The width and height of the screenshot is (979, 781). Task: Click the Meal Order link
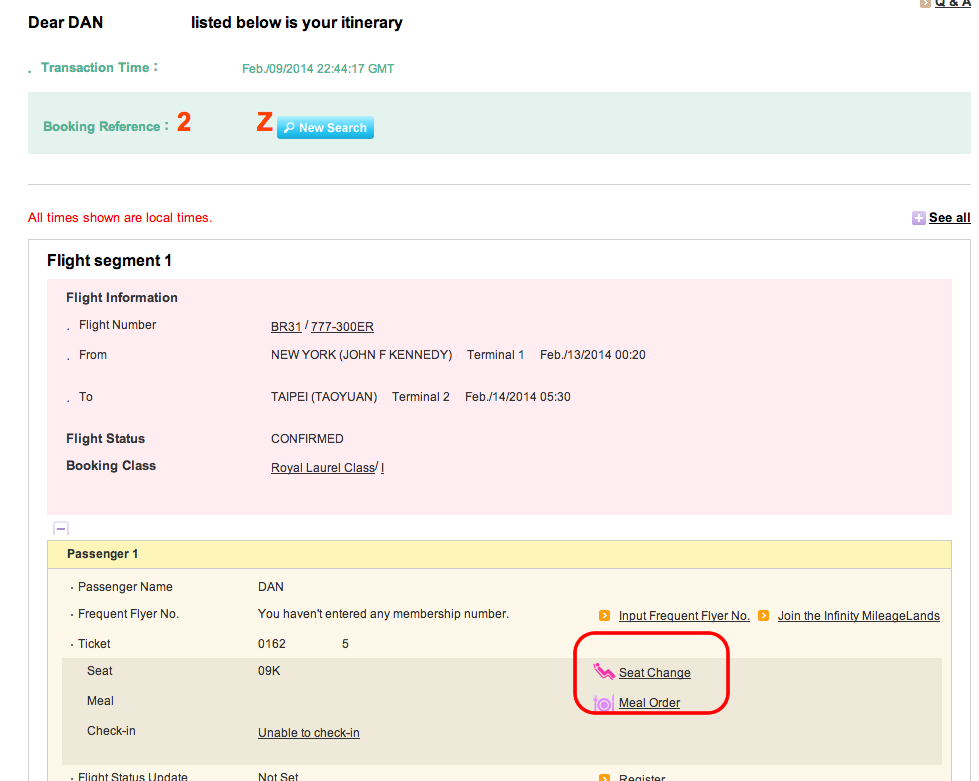pos(649,702)
